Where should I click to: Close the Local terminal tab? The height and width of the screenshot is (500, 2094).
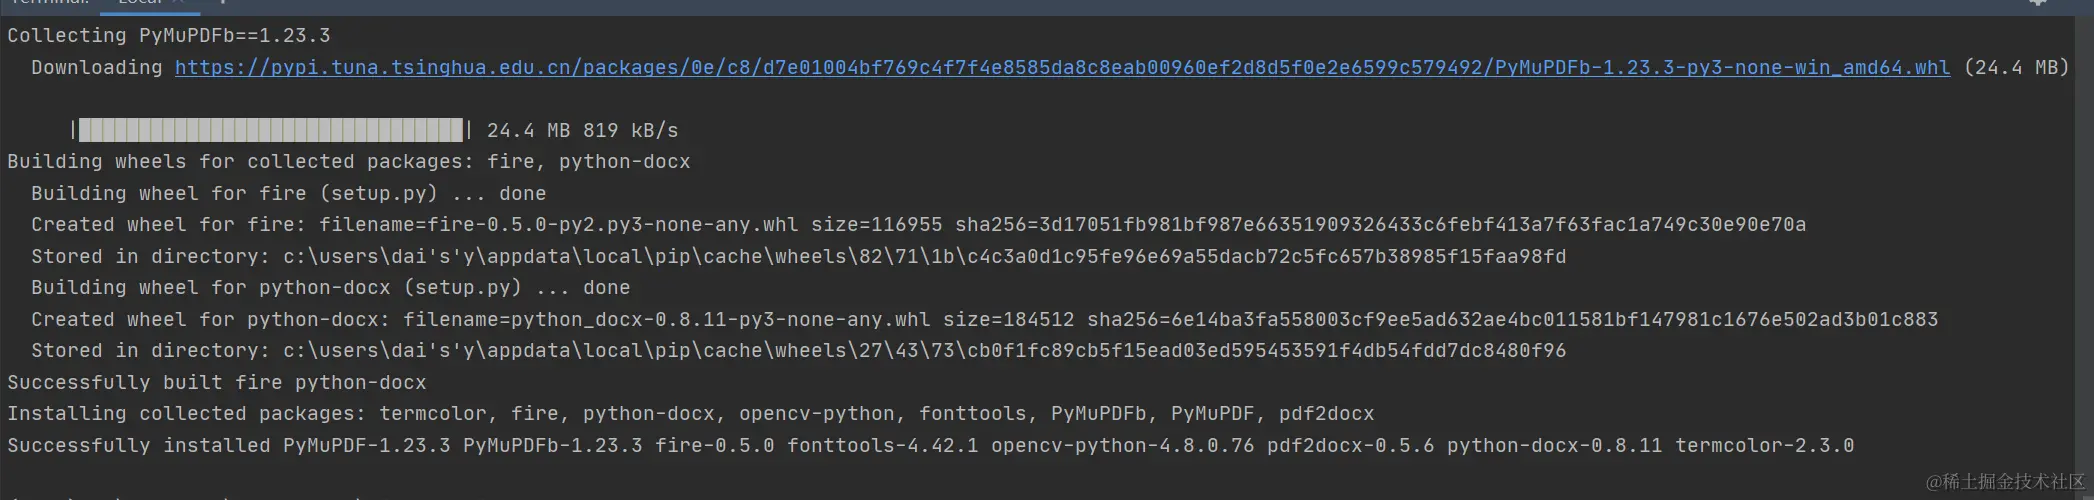tap(178, 3)
